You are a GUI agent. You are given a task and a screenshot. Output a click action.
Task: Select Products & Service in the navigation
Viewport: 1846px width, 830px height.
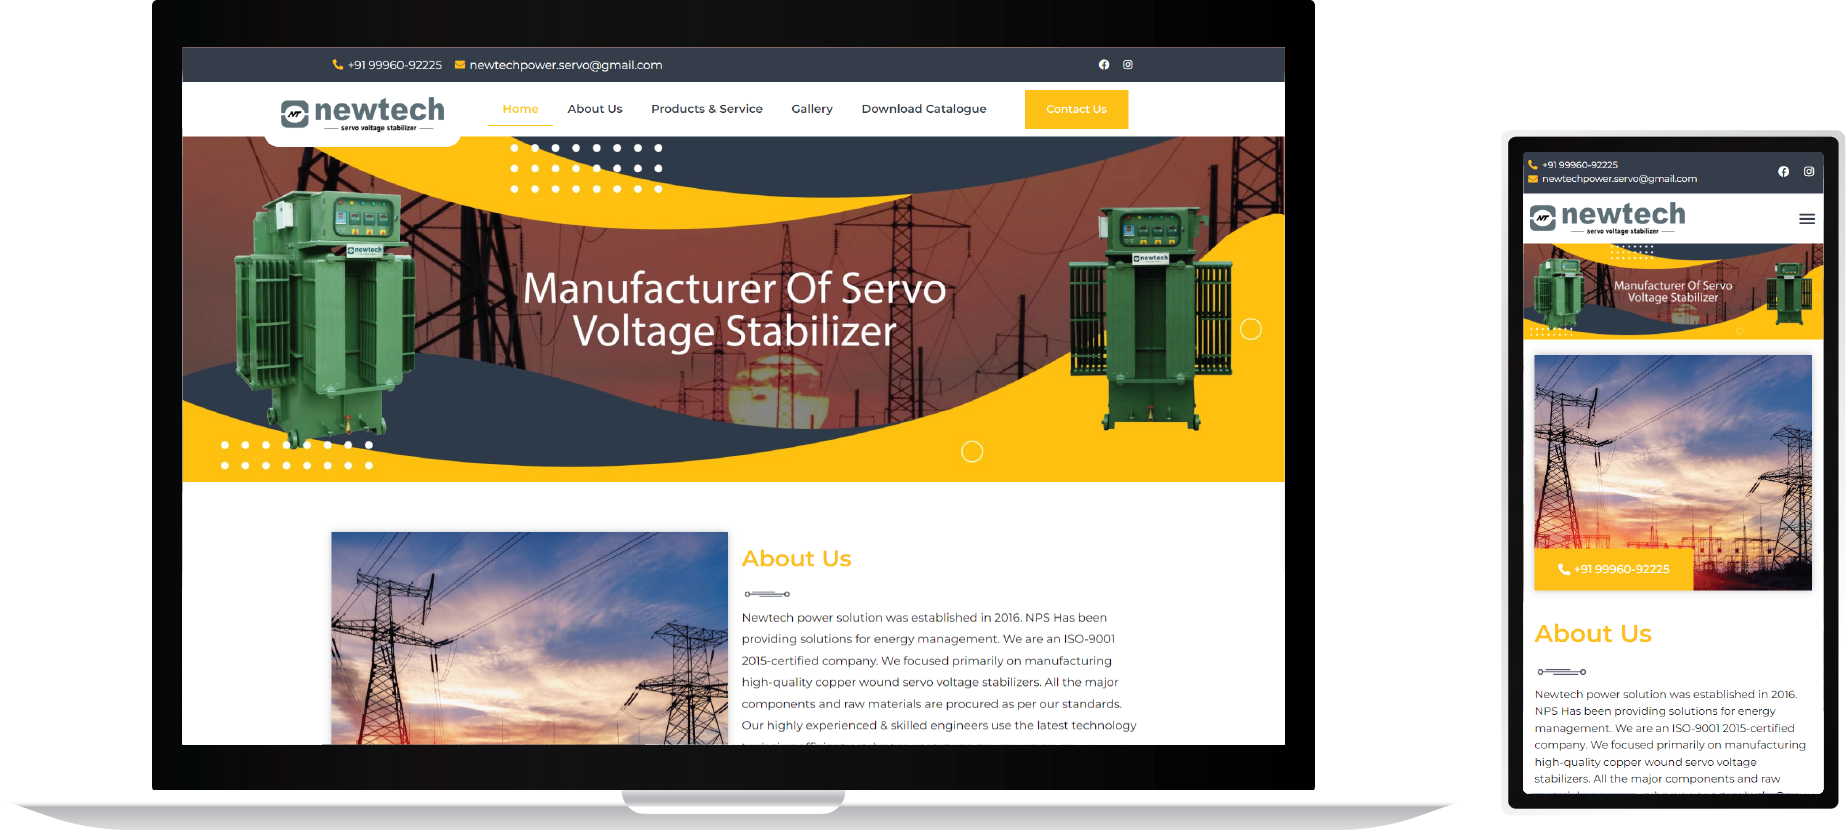[x=707, y=109]
